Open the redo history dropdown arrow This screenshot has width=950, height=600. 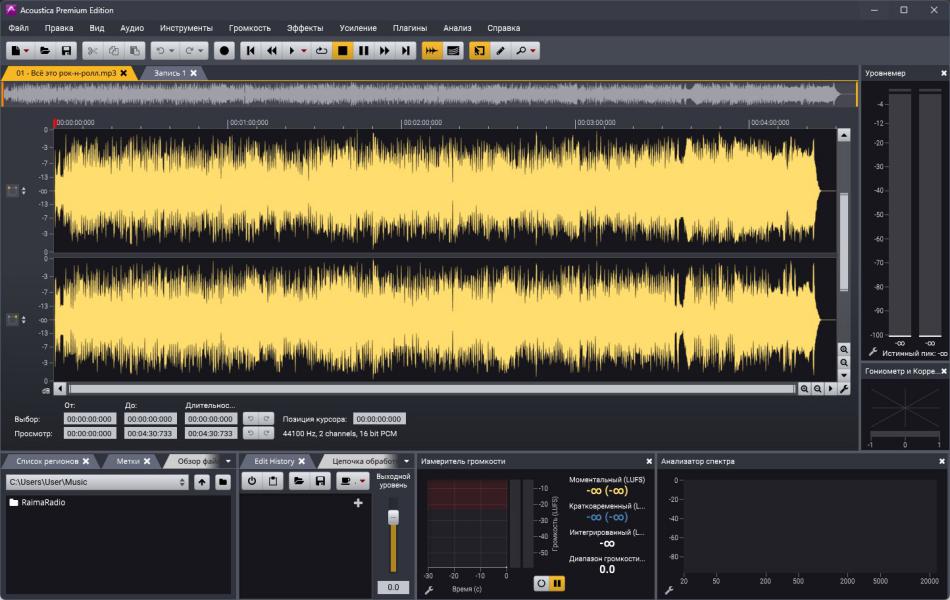(201, 51)
